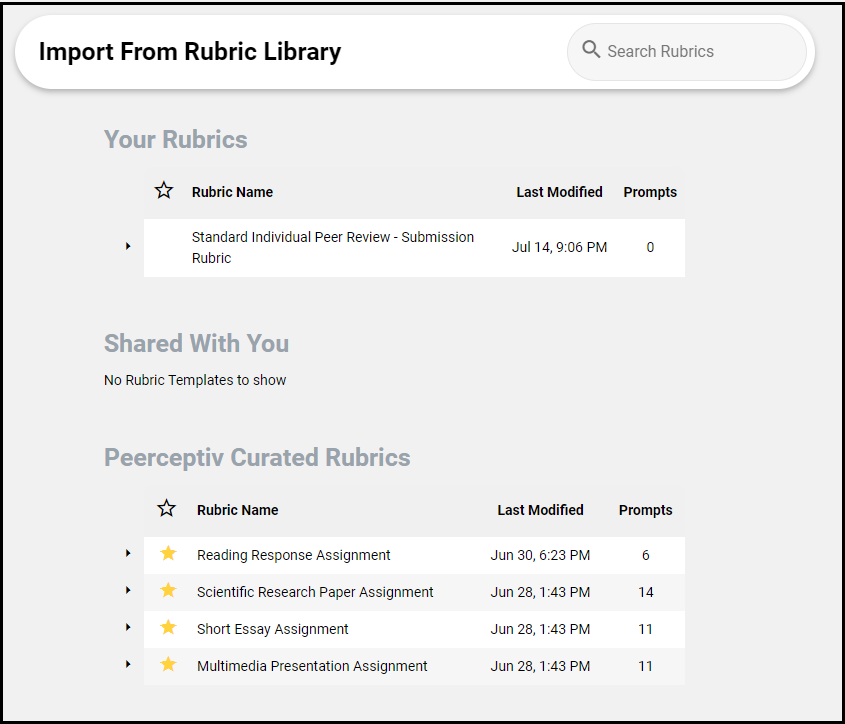The image size is (845, 724).
Task: Select the Short Essay Assignment rubric name
Action: coord(273,629)
